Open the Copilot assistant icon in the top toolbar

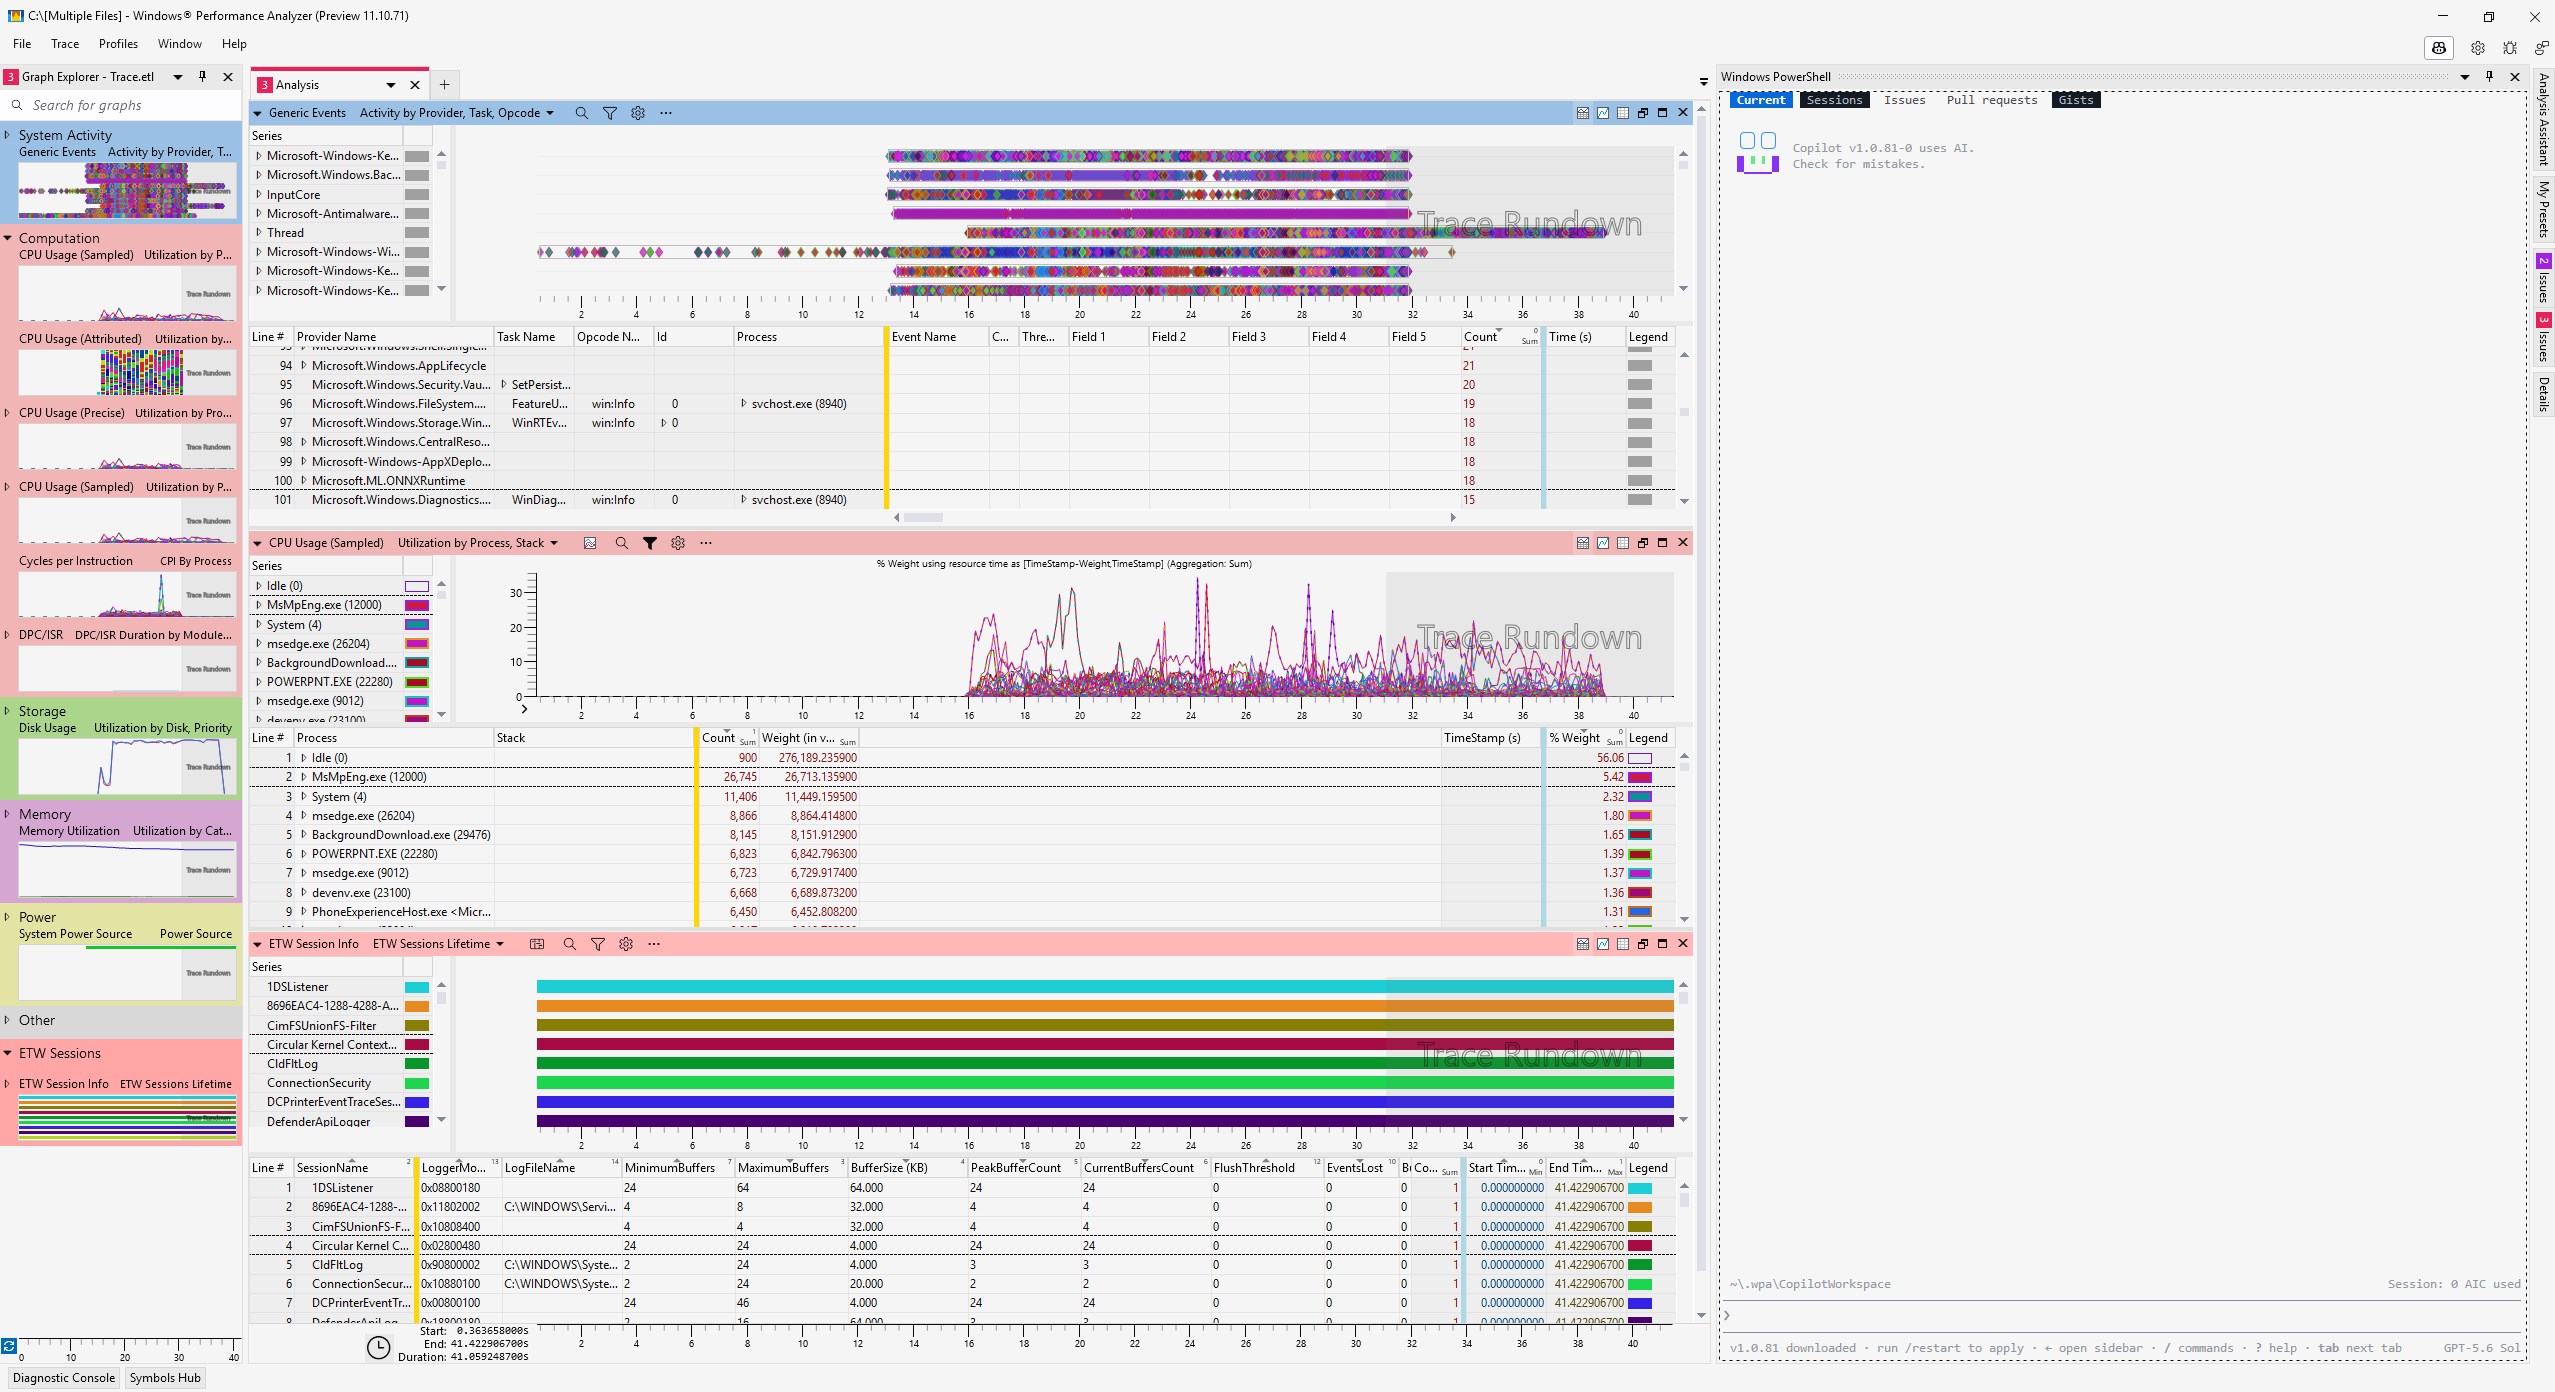click(2439, 47)
